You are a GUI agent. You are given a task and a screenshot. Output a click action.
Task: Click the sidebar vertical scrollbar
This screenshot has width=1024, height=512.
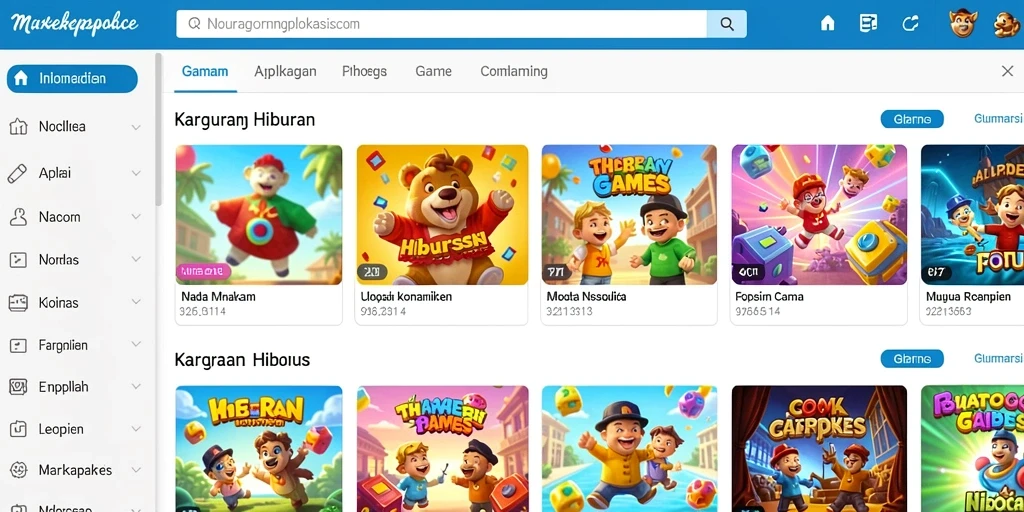[158, 131]
